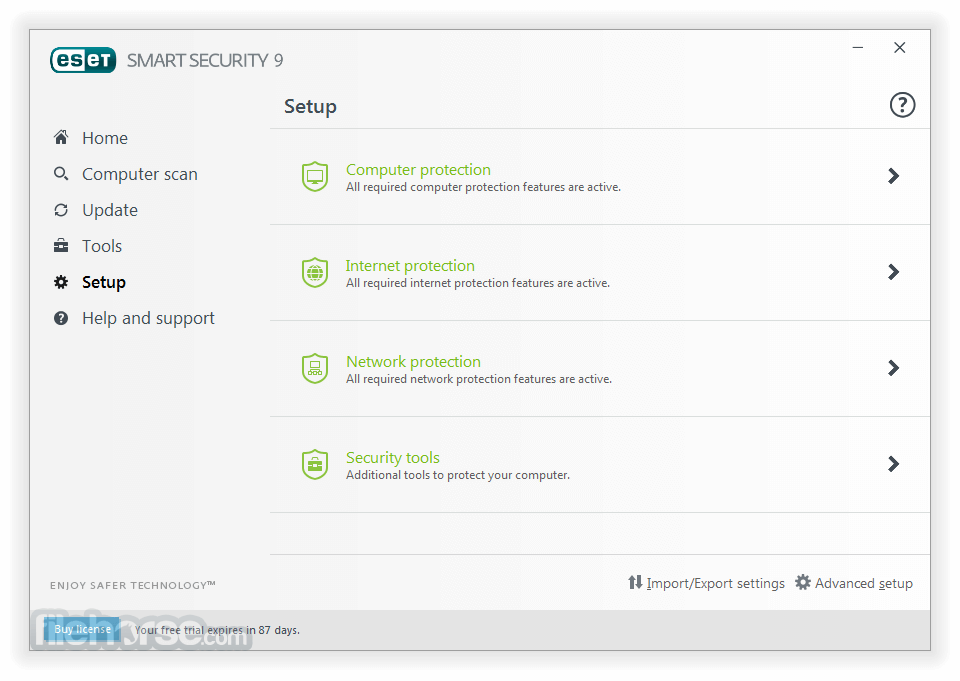Close the ESET Smart Security window
The image size is (960, 681).
(x=899, y=47)
